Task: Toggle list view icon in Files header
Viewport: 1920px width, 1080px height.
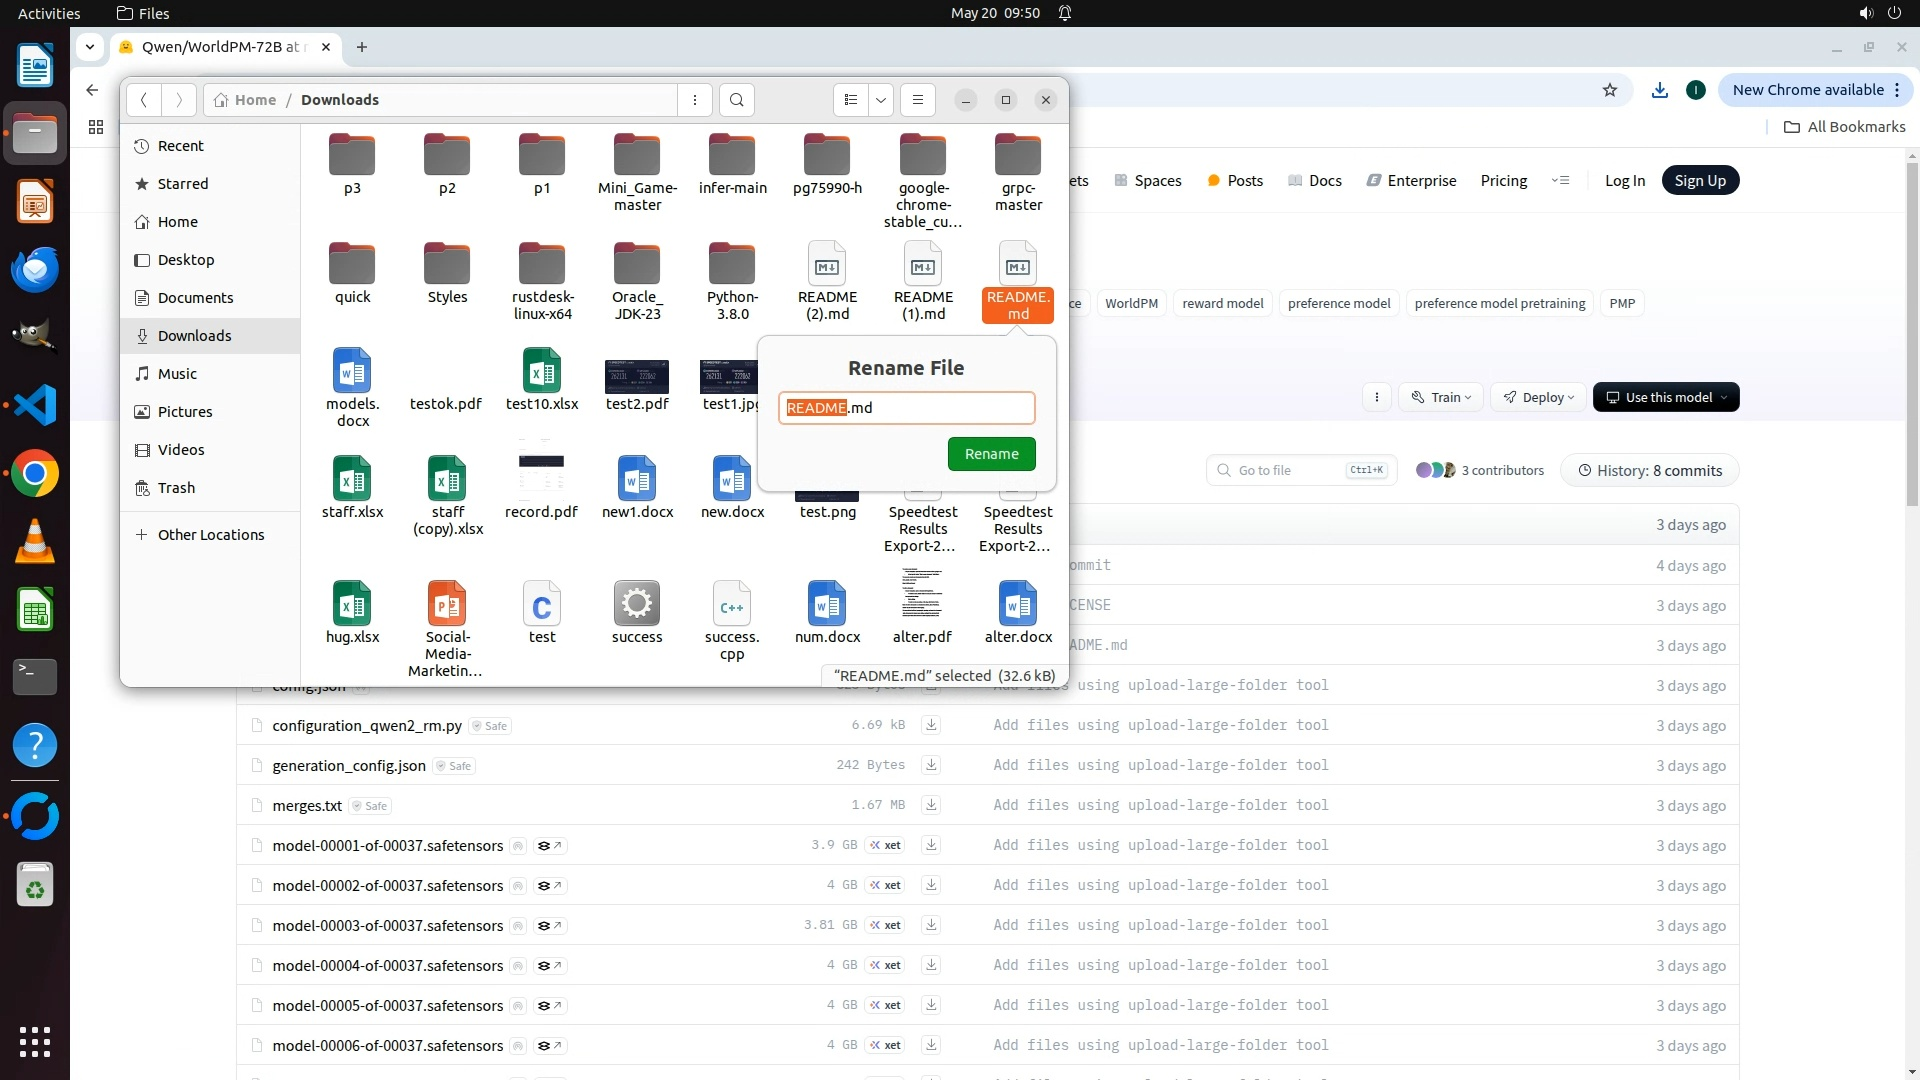Action: coord(851,100)
